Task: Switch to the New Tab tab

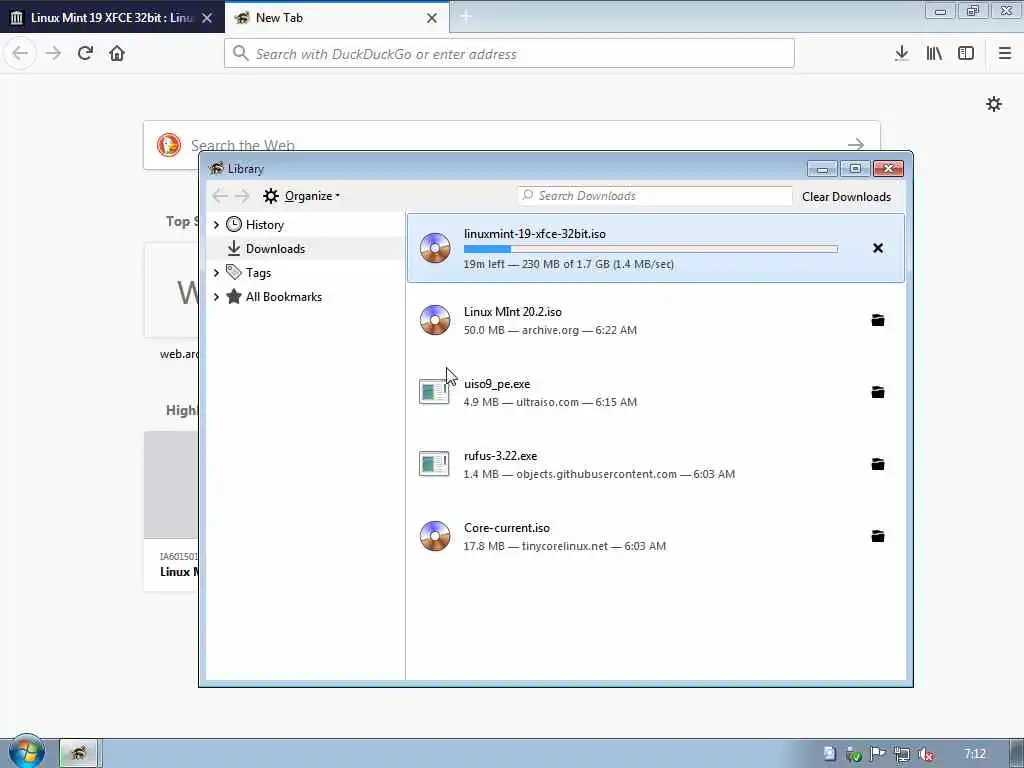Action: [337, 18]
